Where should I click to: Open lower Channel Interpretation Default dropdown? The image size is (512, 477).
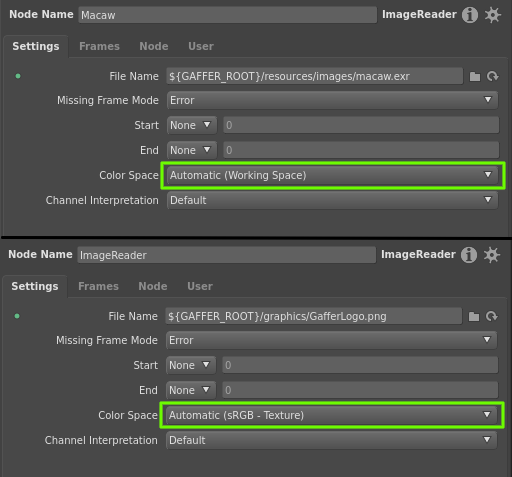tap(331, 440)
